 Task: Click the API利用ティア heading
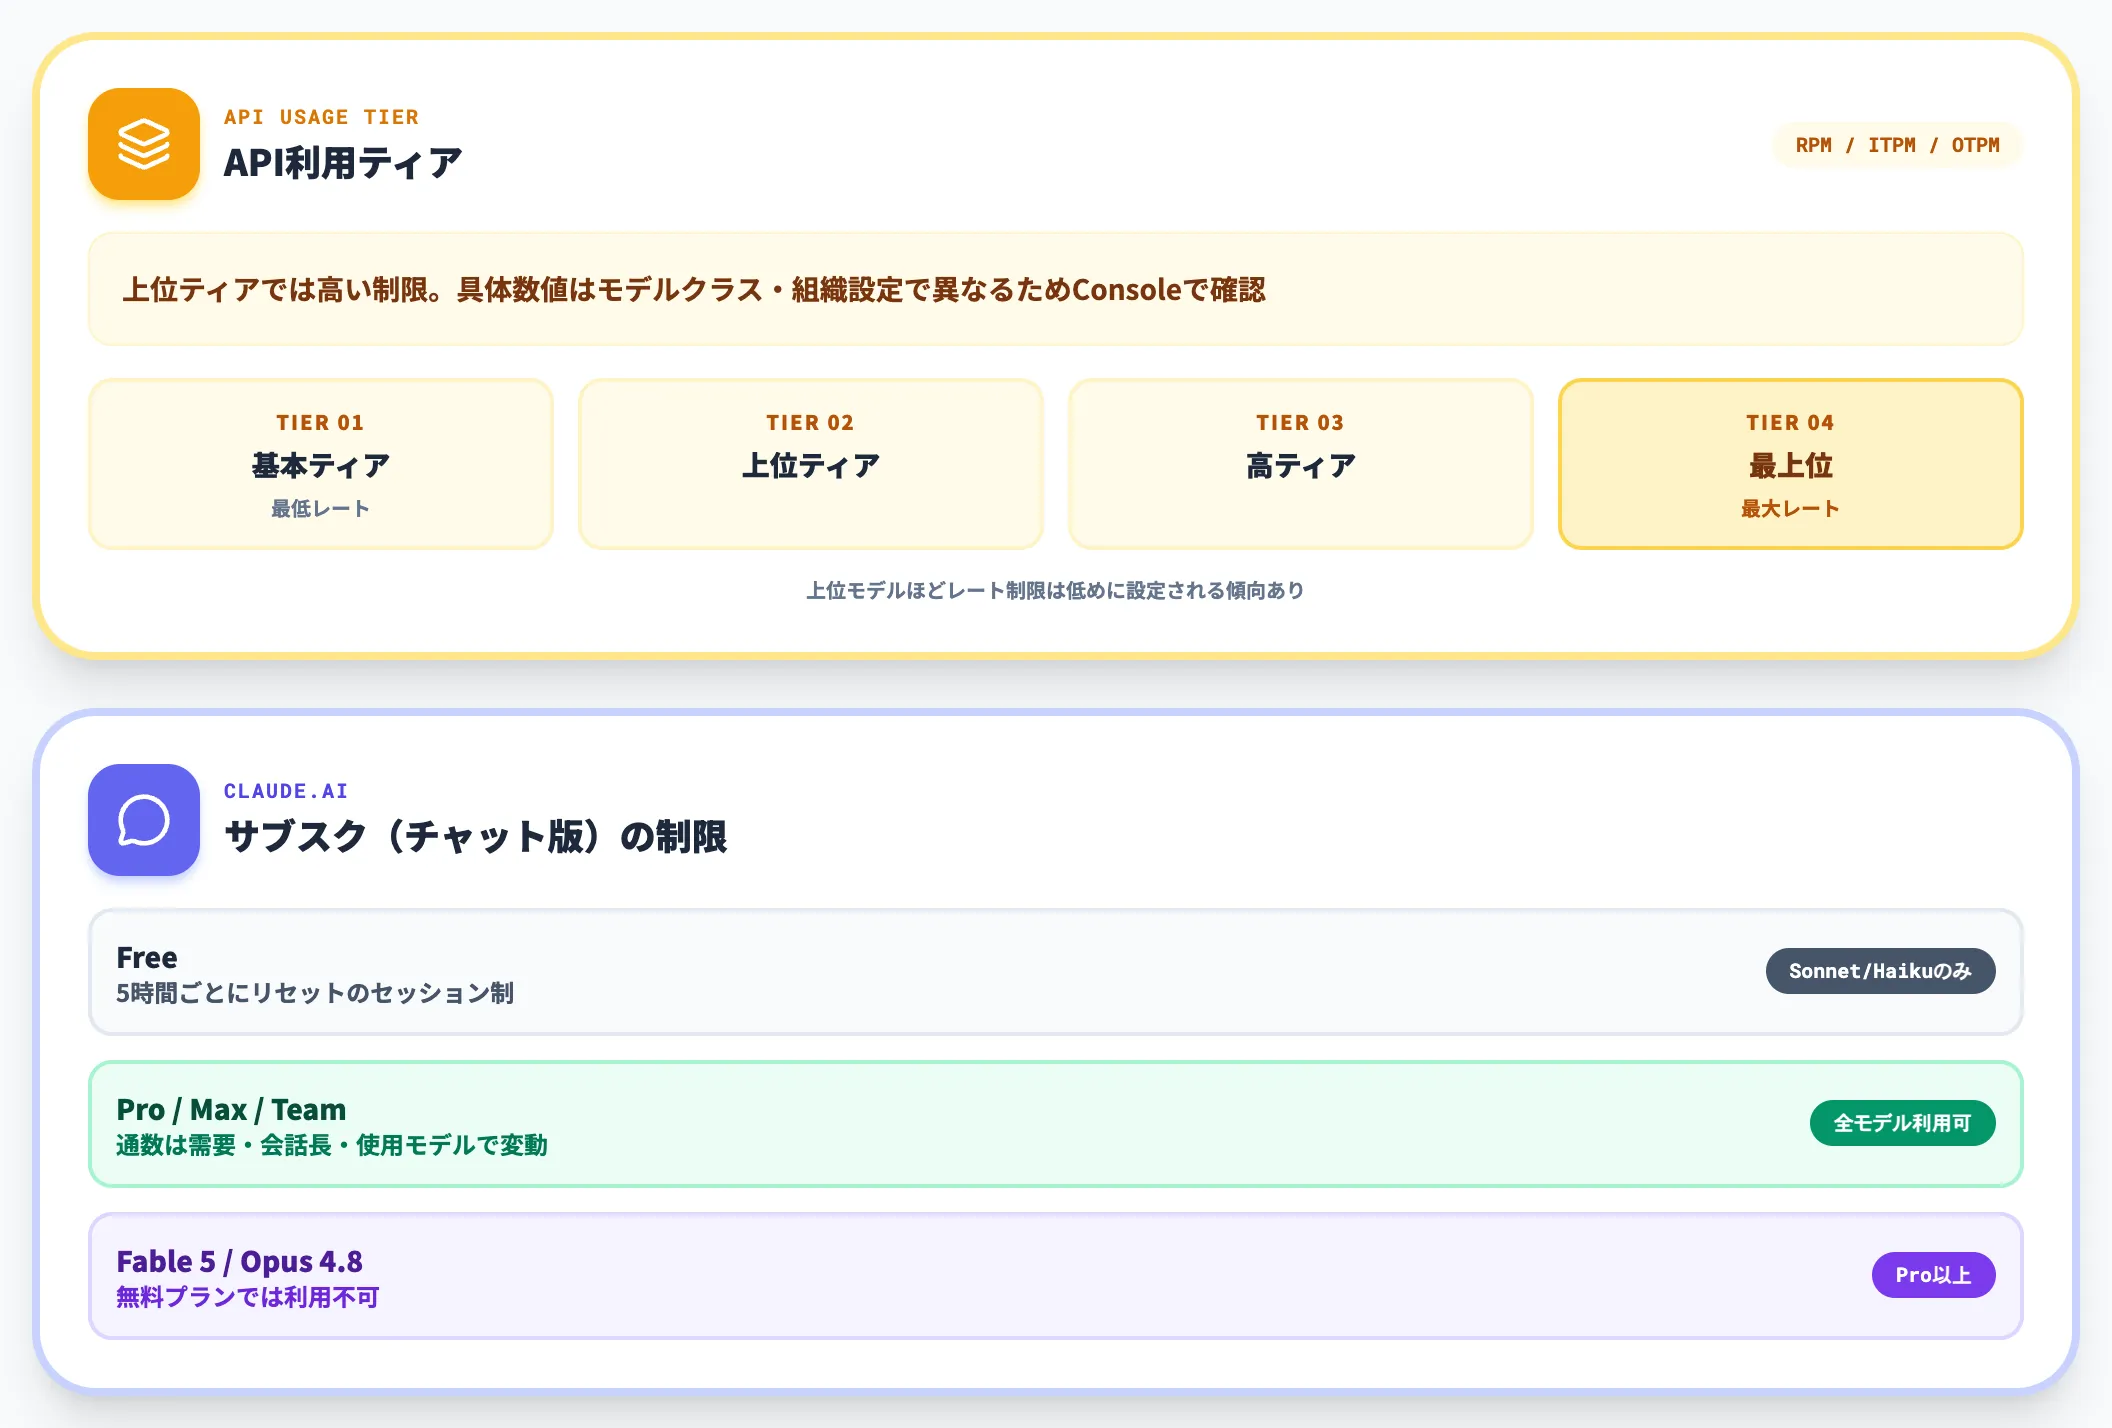(343, 163)
